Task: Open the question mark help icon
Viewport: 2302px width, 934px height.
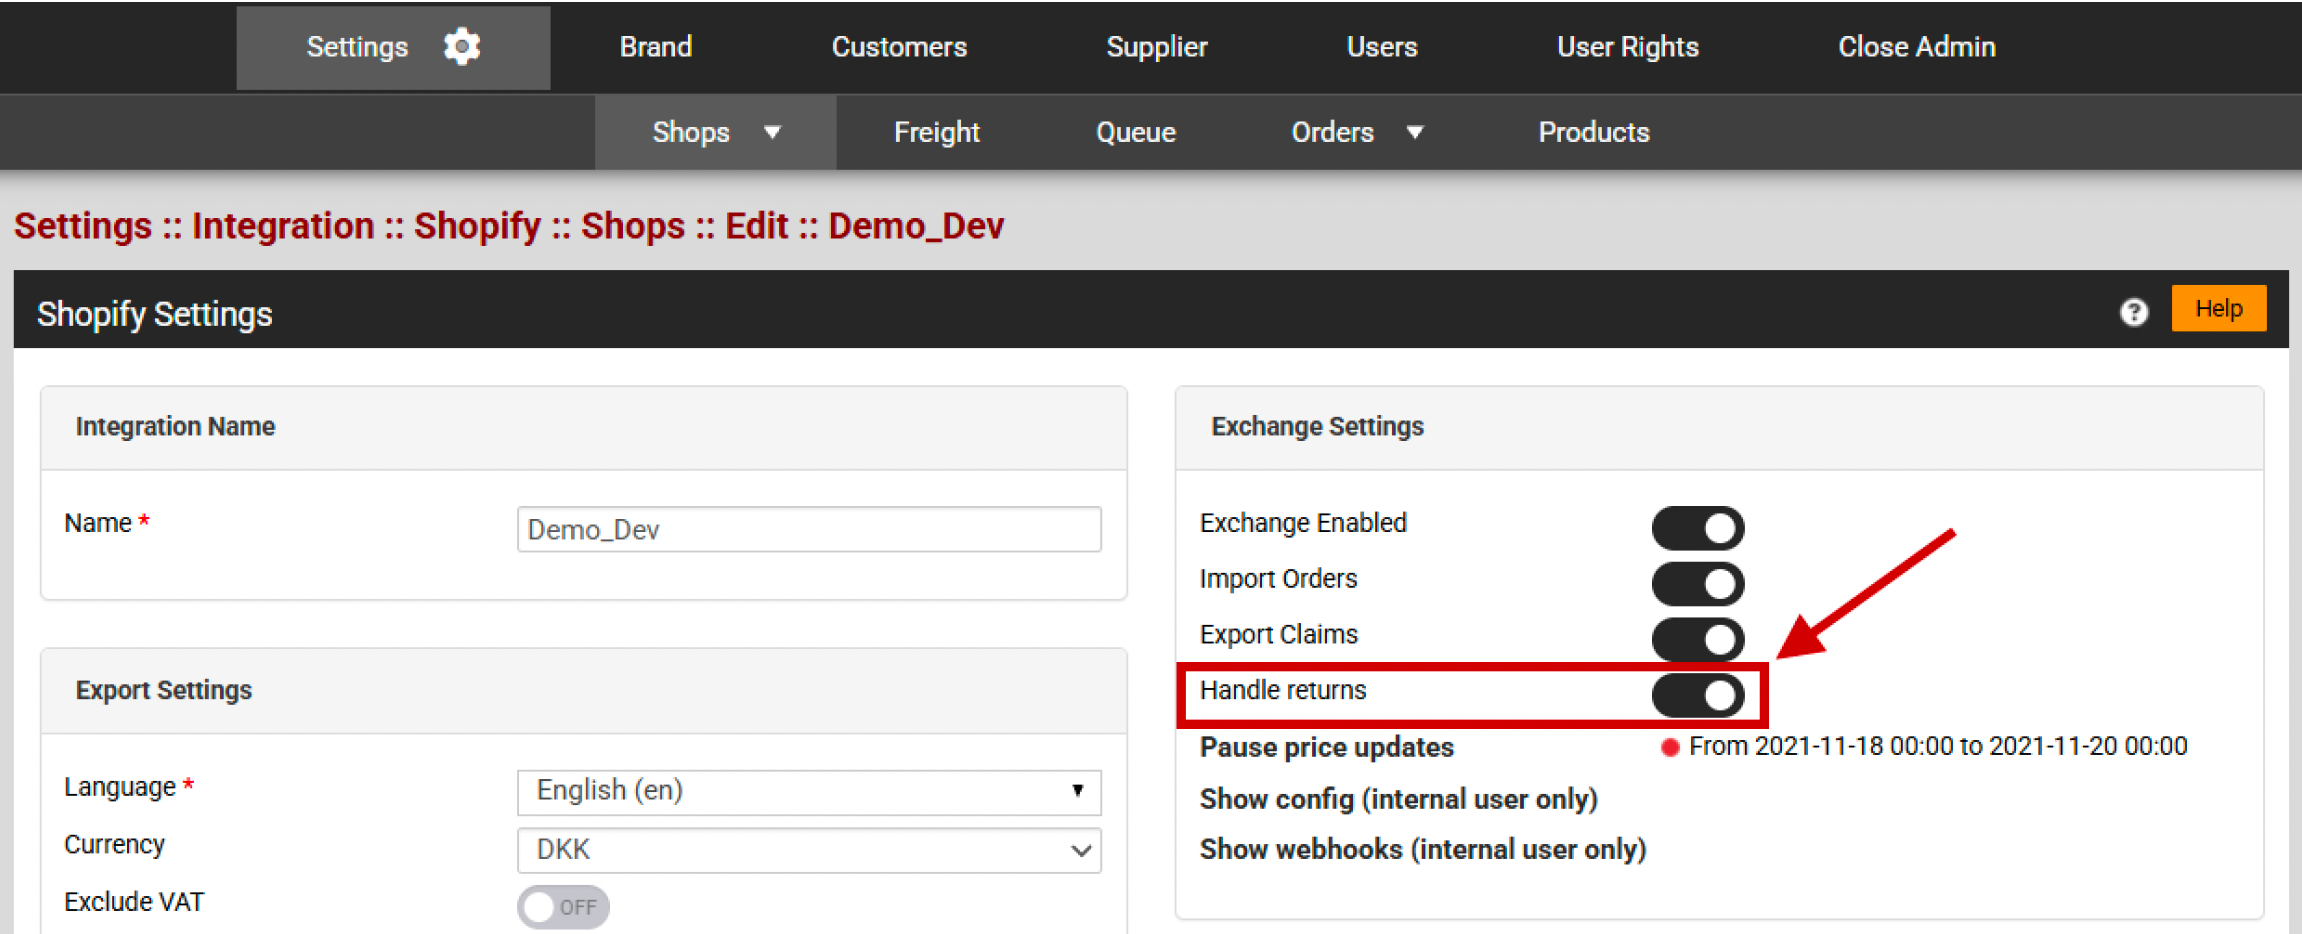Action: (x=2133, y=313)
